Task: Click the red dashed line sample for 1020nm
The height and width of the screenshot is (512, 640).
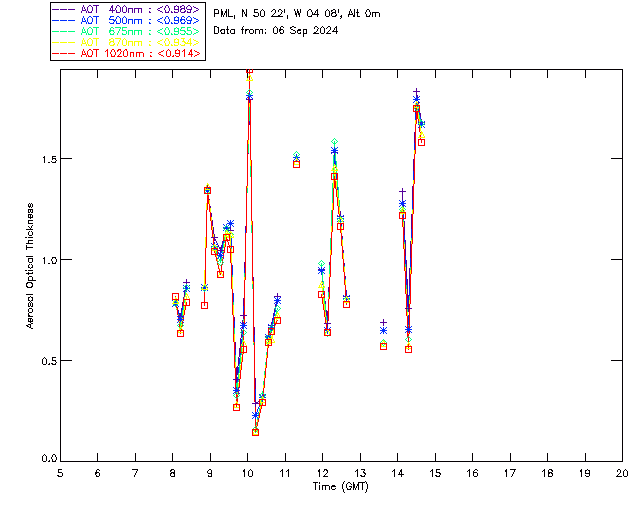Action: pyautogui.click(x=64, y=53)
